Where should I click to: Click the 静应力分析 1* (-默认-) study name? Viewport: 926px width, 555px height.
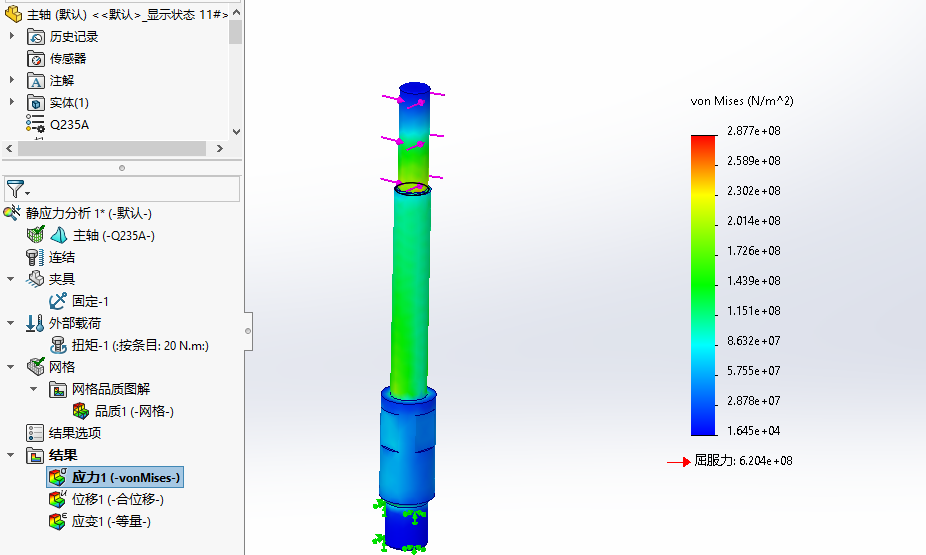pos(89,213)
